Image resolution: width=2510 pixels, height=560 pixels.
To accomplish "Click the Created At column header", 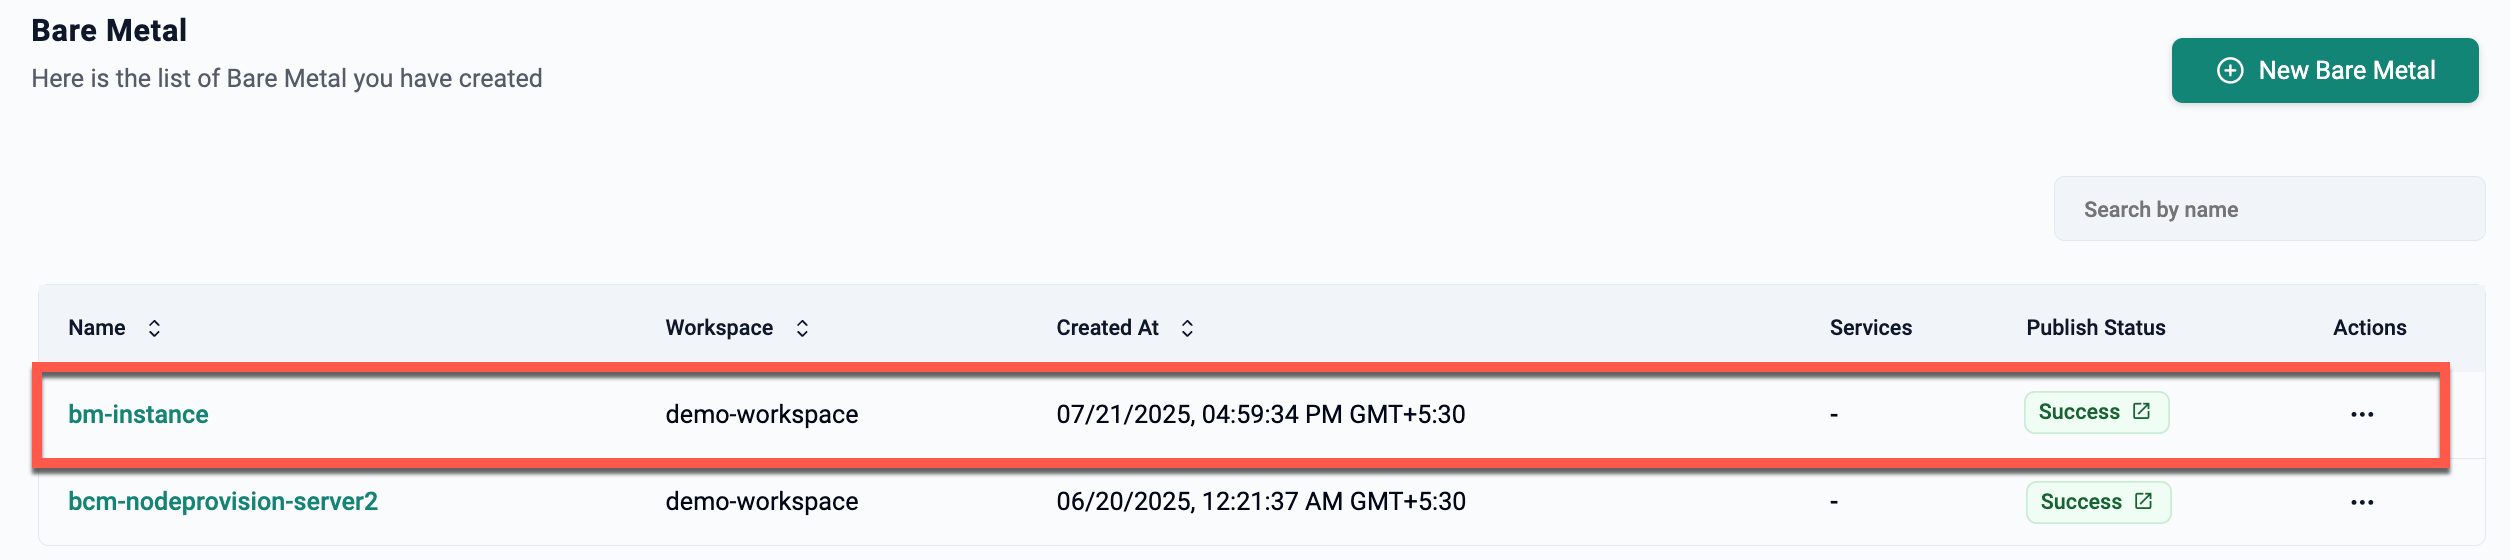I will pyautogui.click(x=1107, y=328).
